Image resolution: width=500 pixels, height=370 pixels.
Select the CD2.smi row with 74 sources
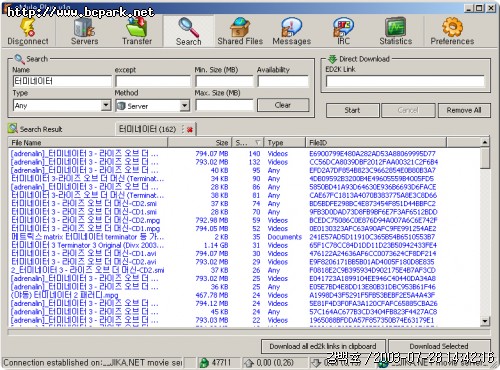[245, 204]
